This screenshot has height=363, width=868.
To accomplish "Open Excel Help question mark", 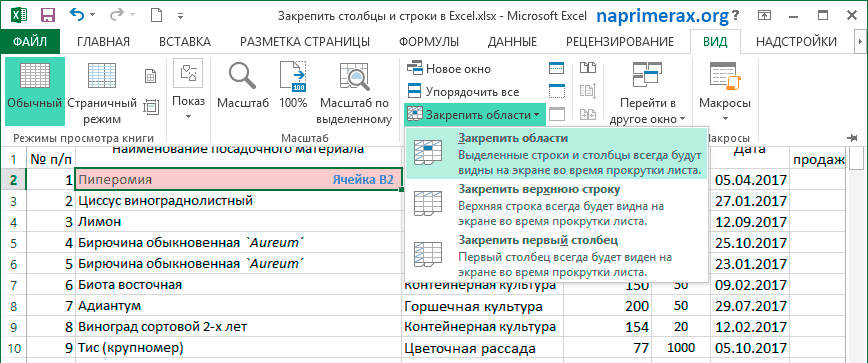I will pyautogui.click(x=735, y=15).
